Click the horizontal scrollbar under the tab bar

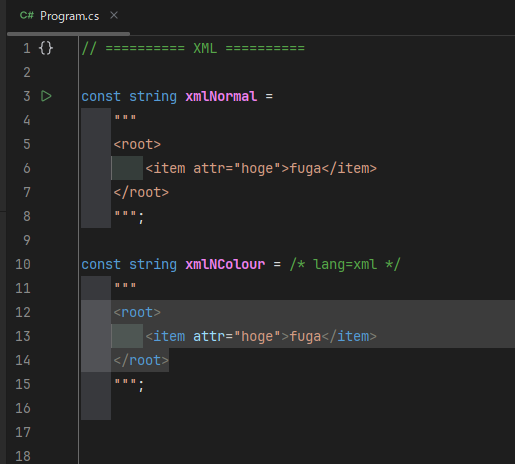[x=68, y=34]
